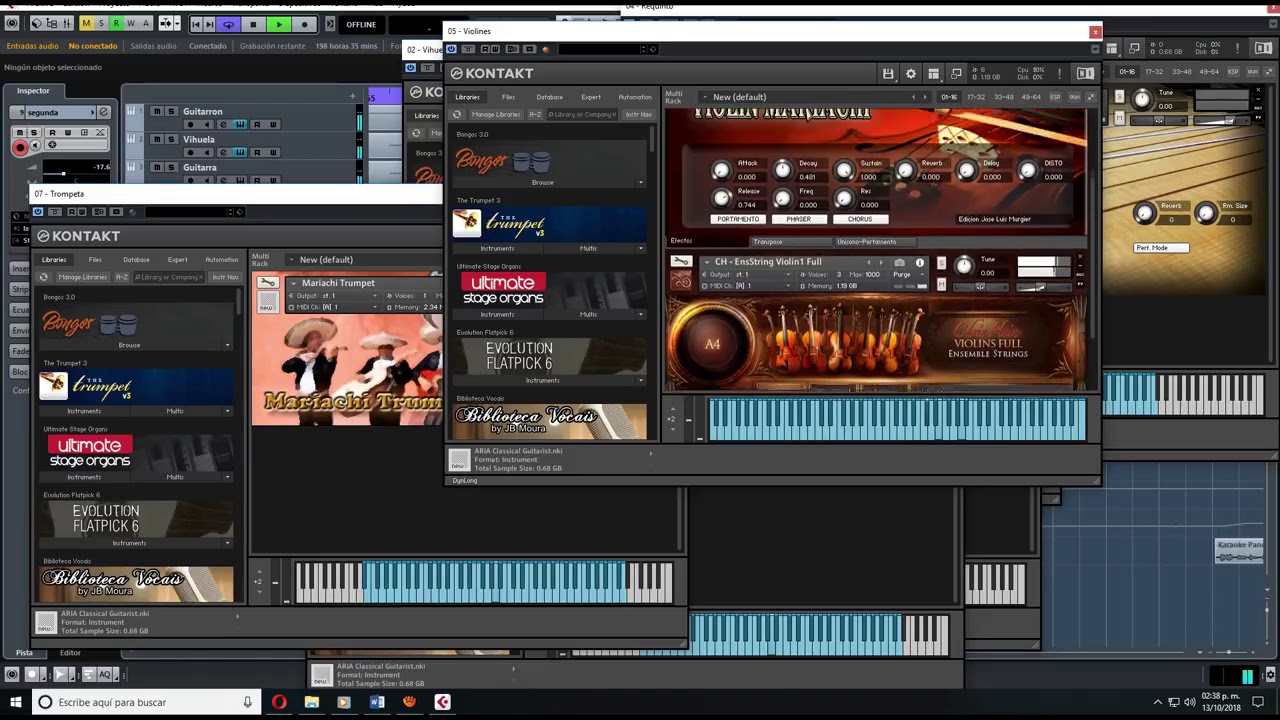
Task: Toggle PHASER button on violin instrument
Action: 798,219
